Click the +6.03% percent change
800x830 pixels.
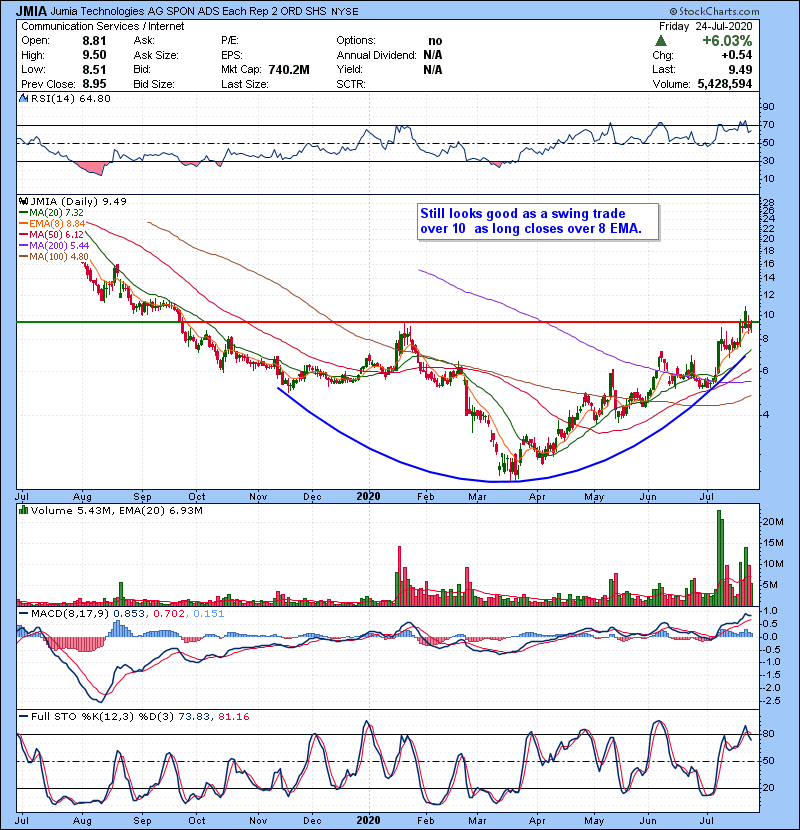(x=727, y=41)
